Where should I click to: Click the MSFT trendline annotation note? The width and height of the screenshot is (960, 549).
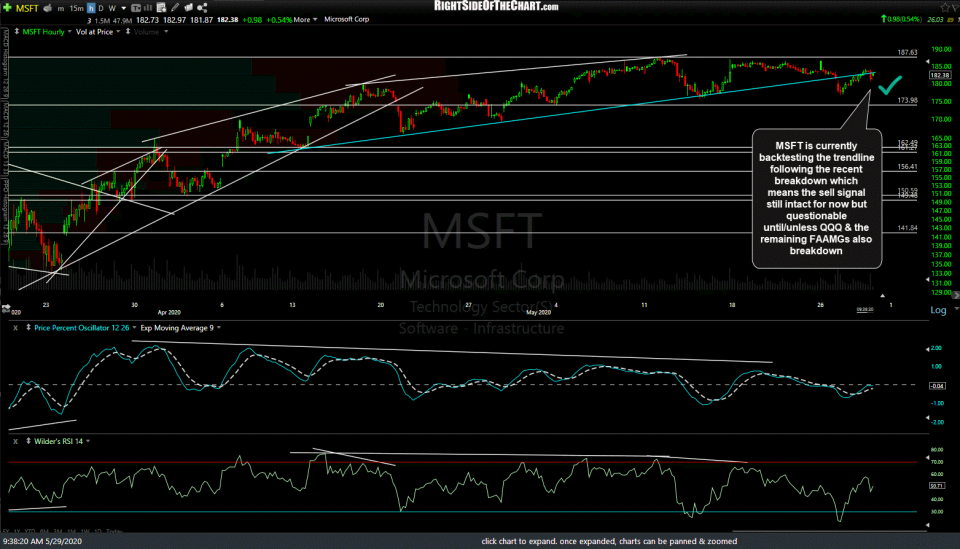pyautogui.click(x=817, y=198)
